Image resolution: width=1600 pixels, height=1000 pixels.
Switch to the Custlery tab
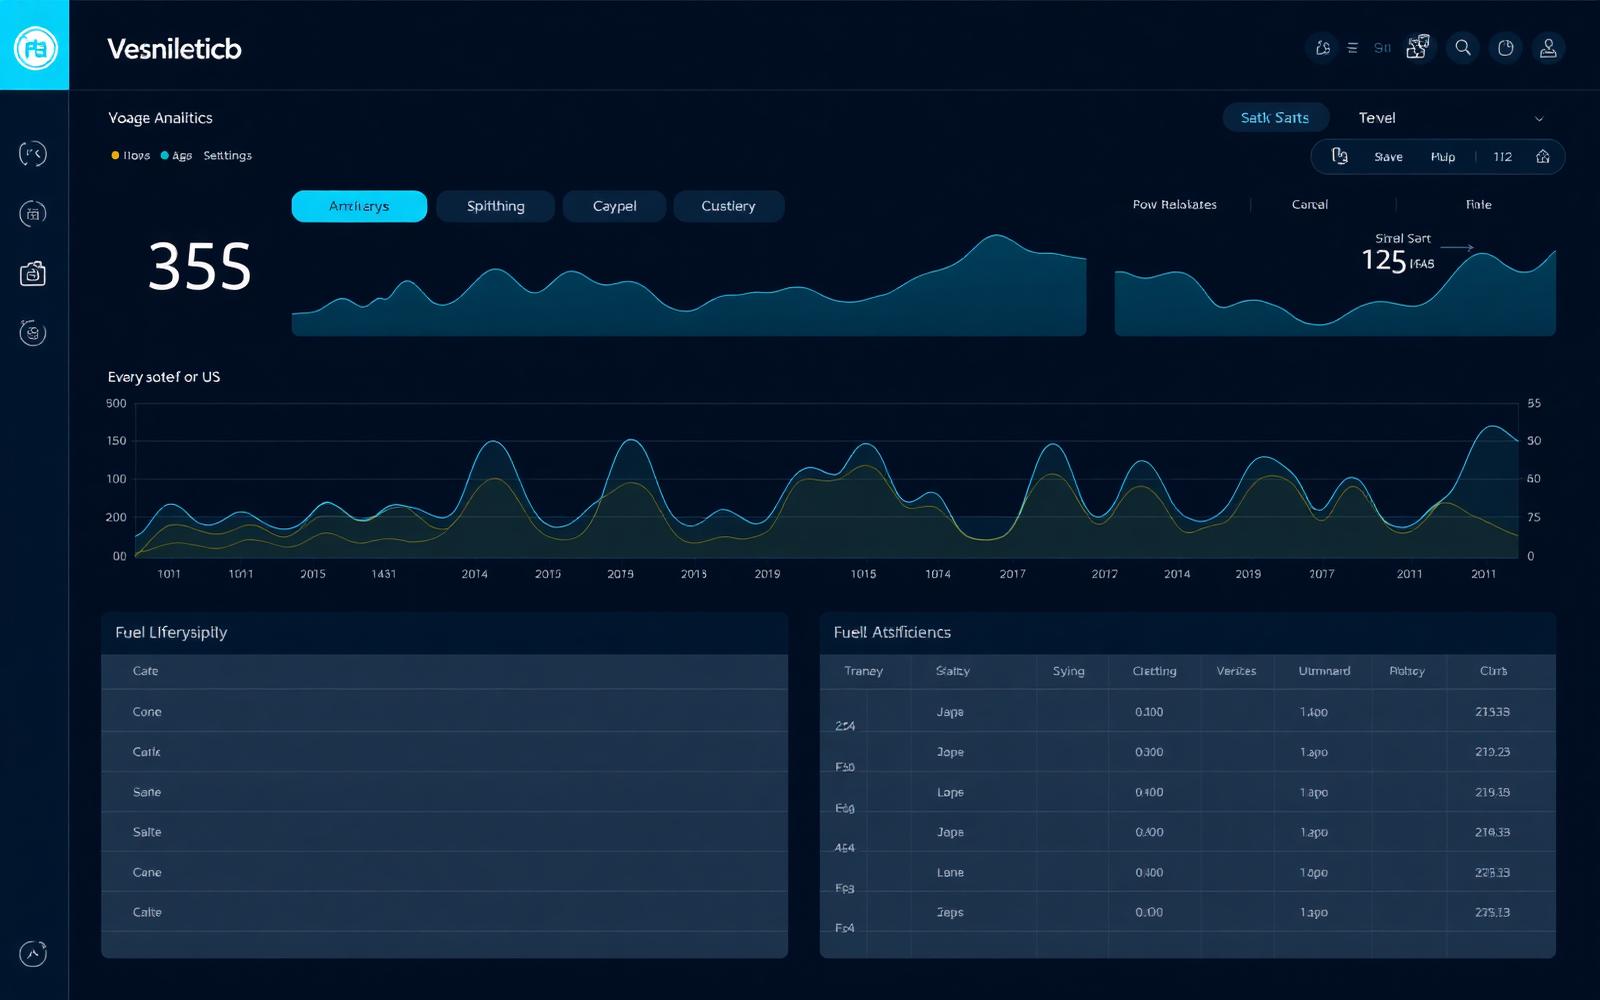[728, 206]
